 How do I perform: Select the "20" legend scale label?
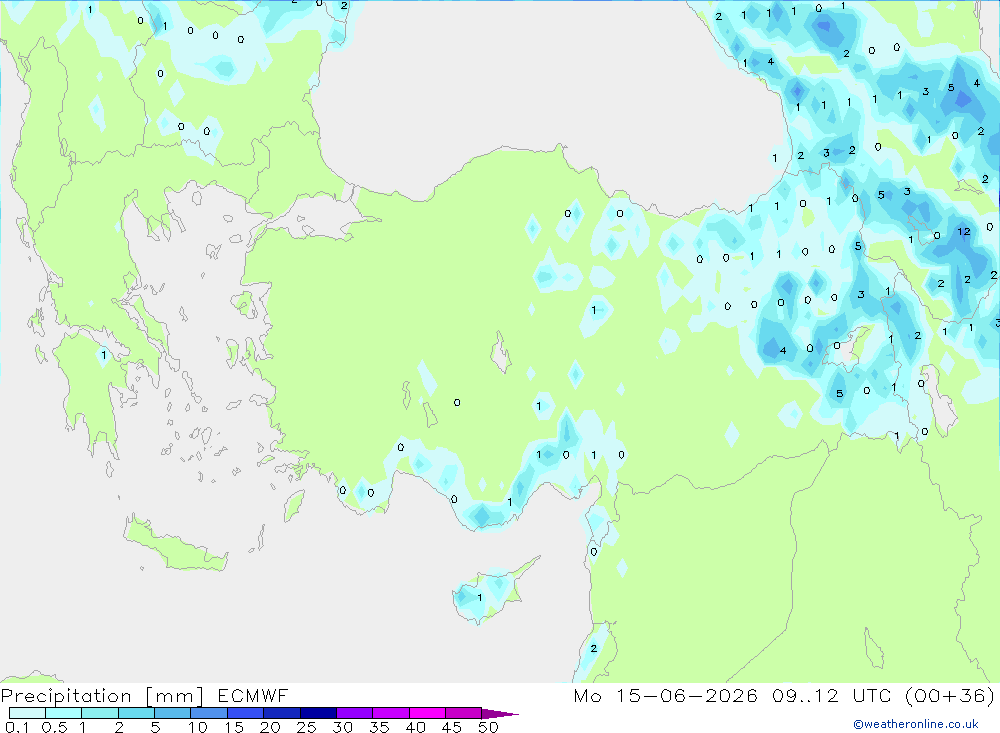point(270,727)
